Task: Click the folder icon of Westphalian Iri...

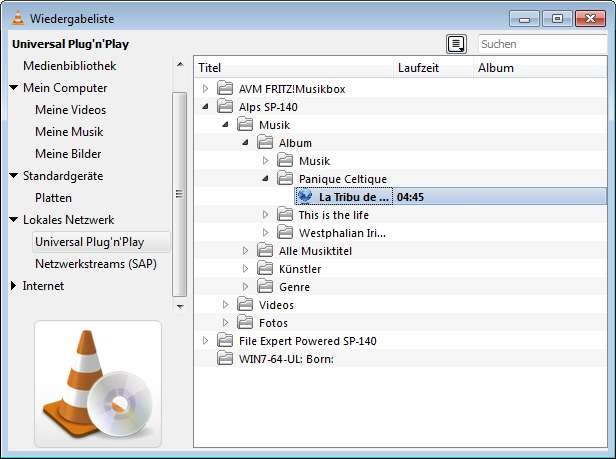Action: (285, 233)
